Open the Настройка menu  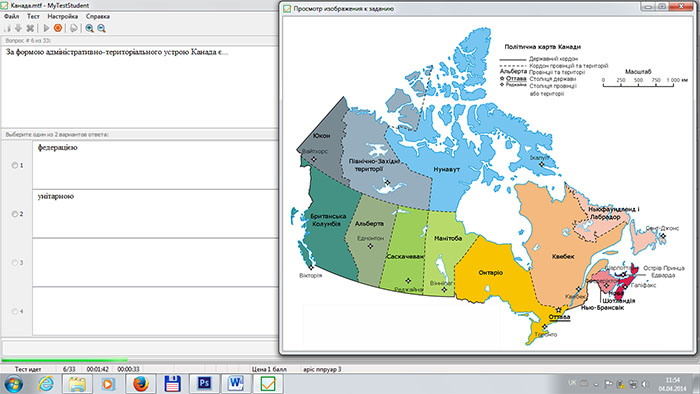point(62,17)
